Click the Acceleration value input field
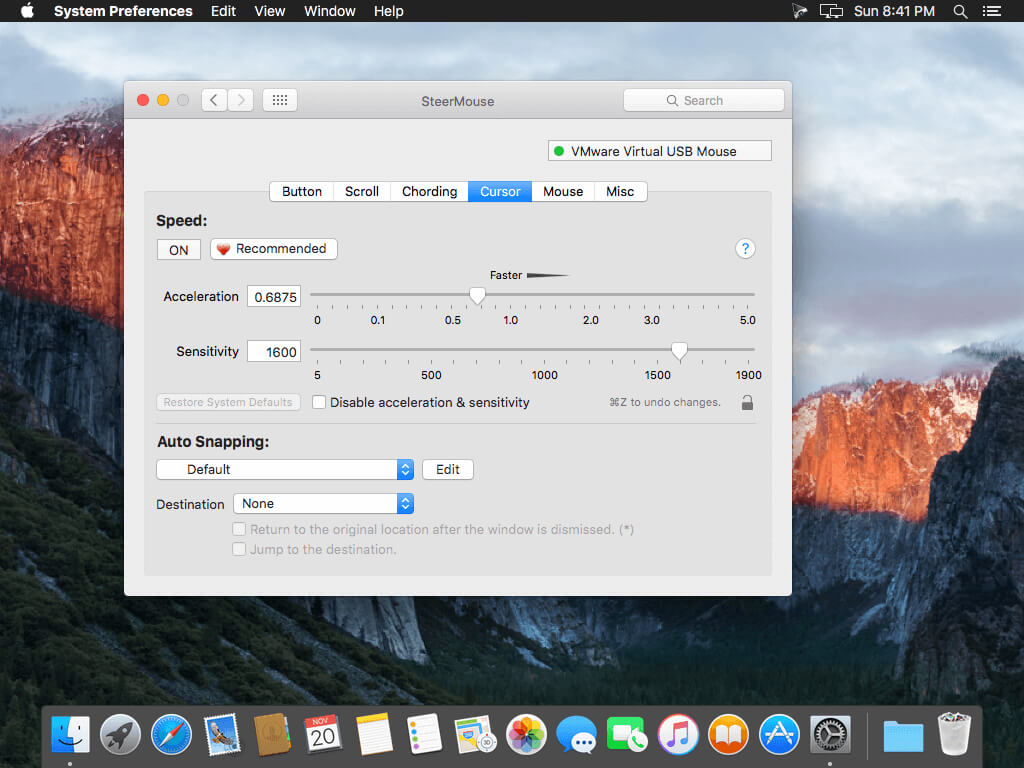This screenshot has width=1024, height=768. pos(275,297)
